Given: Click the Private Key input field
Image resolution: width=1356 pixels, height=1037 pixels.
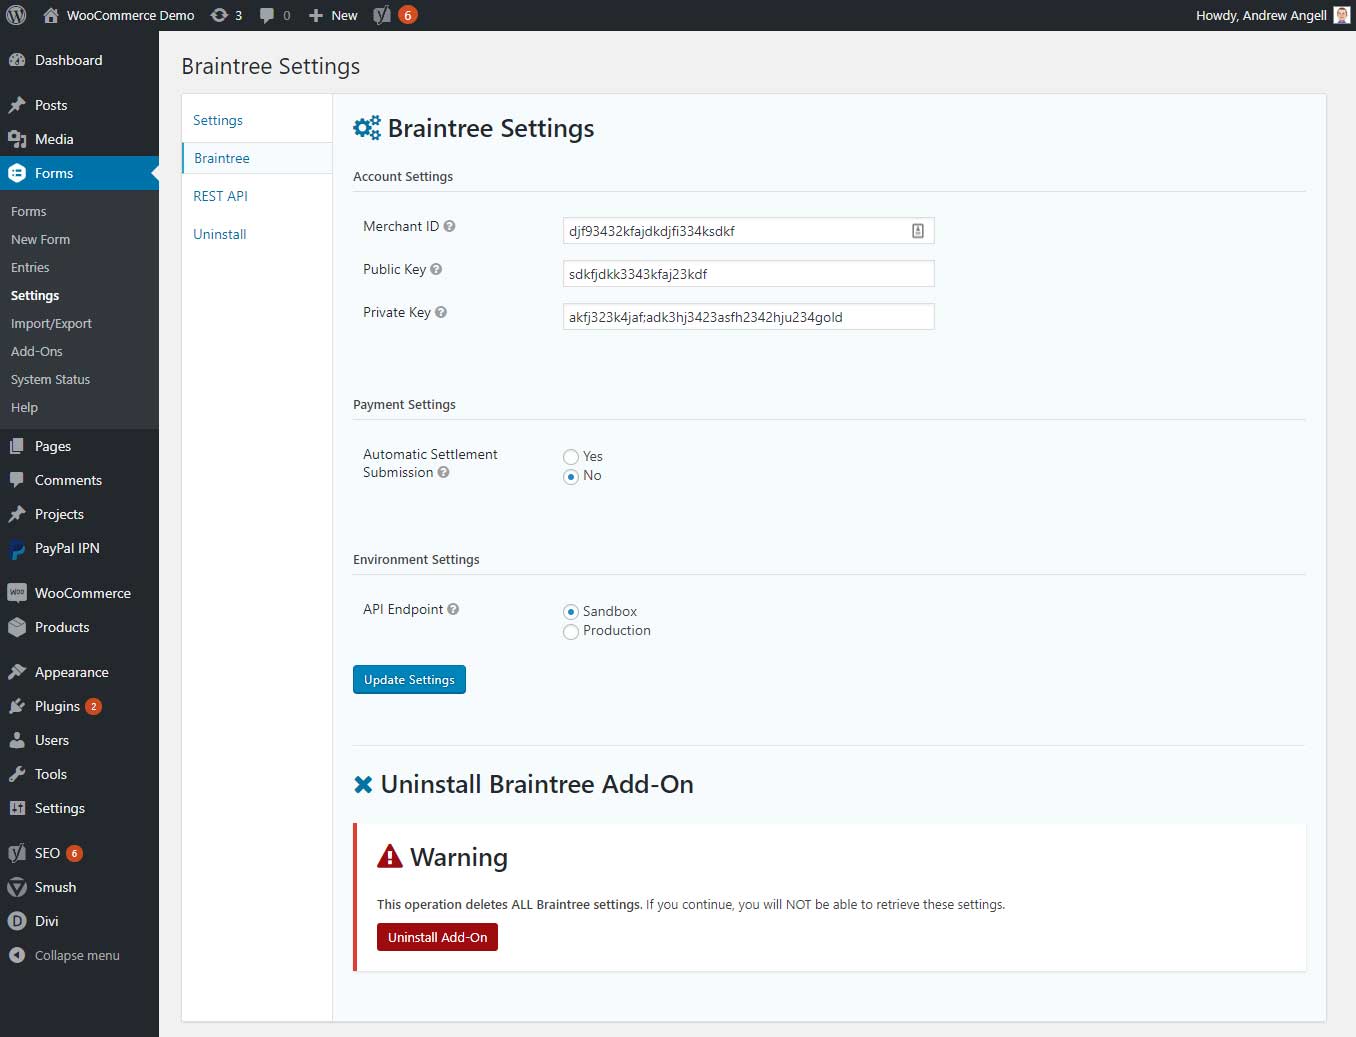Looking at the screenshot, I should [x=748, y=317].
